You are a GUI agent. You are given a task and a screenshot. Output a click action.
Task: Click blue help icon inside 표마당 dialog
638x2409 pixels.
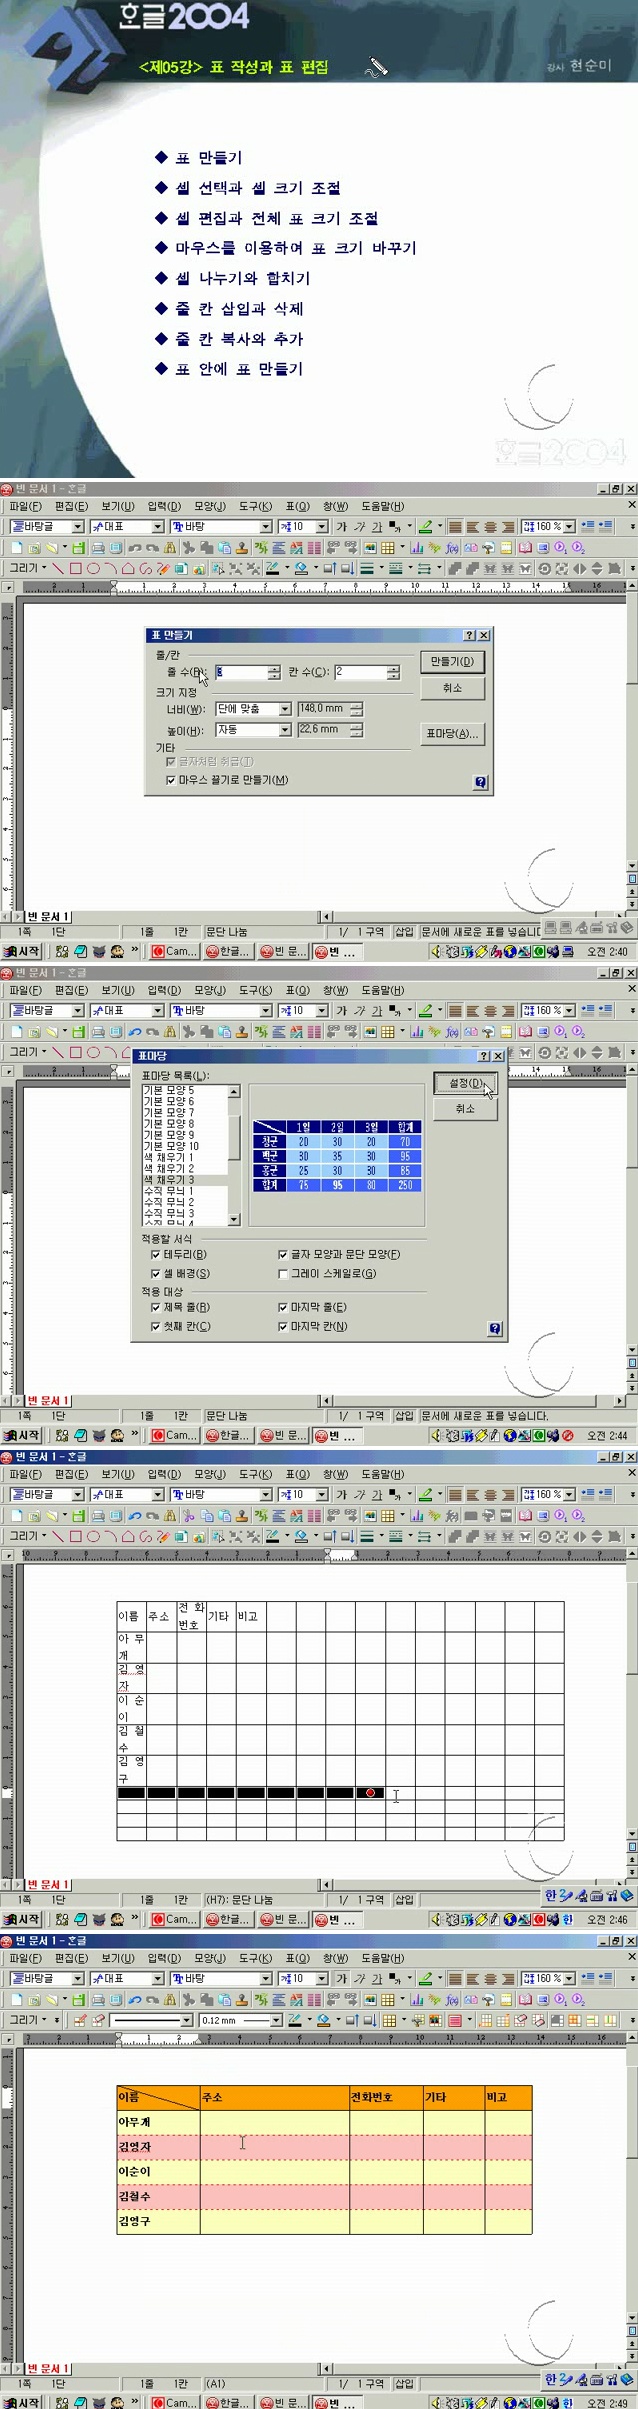[494, 1328]
